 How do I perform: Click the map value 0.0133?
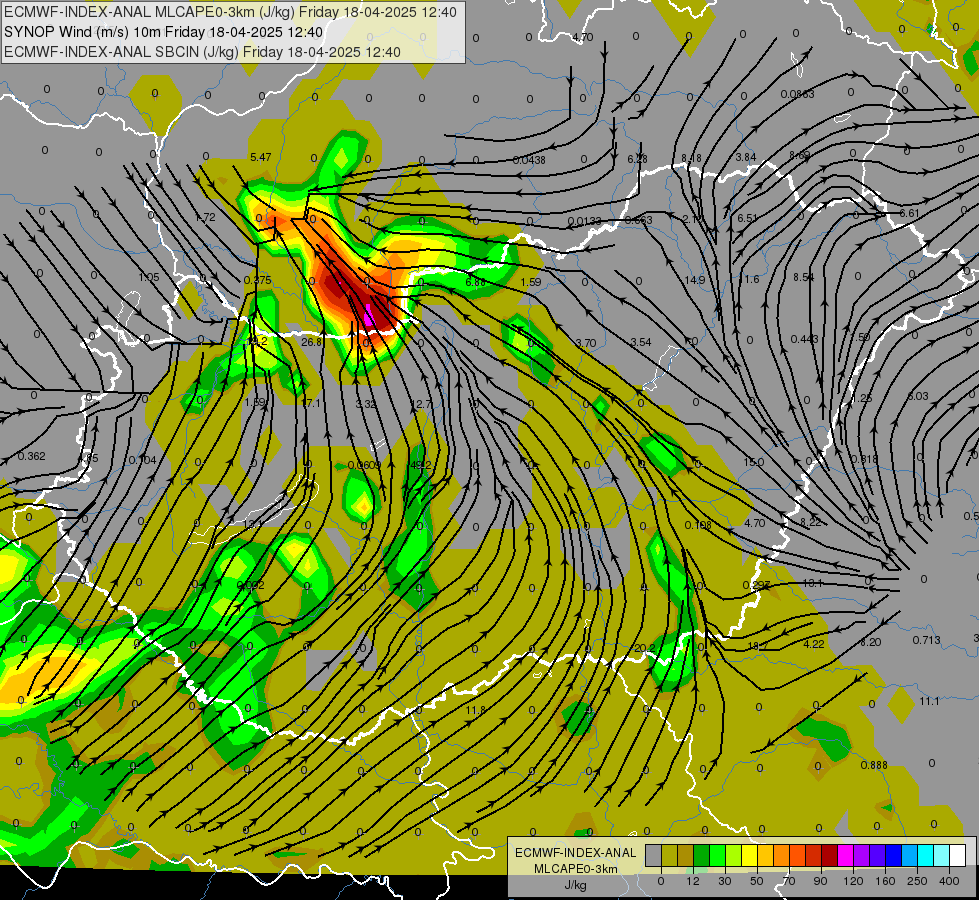tap(584, 221)
